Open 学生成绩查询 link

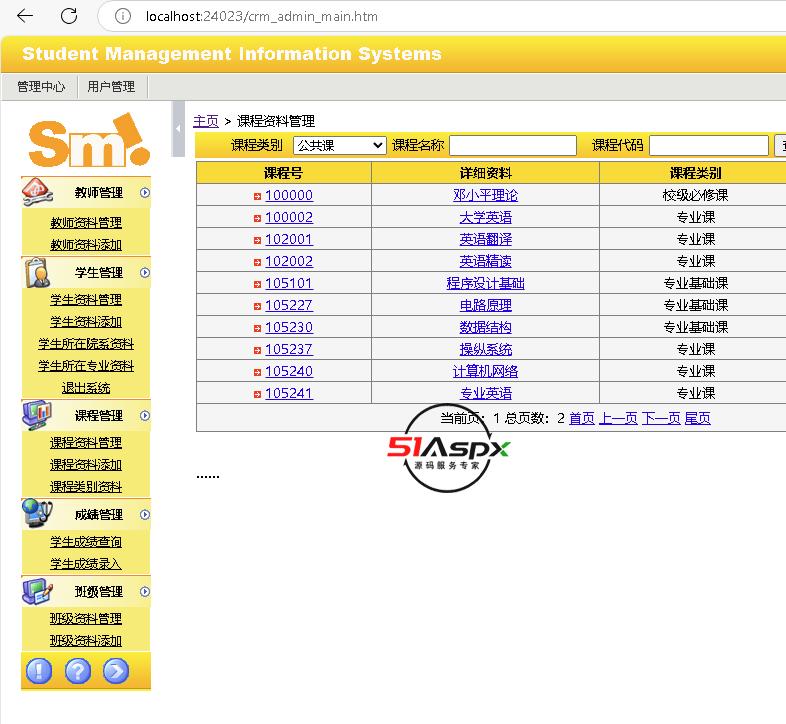pos(86,542)
